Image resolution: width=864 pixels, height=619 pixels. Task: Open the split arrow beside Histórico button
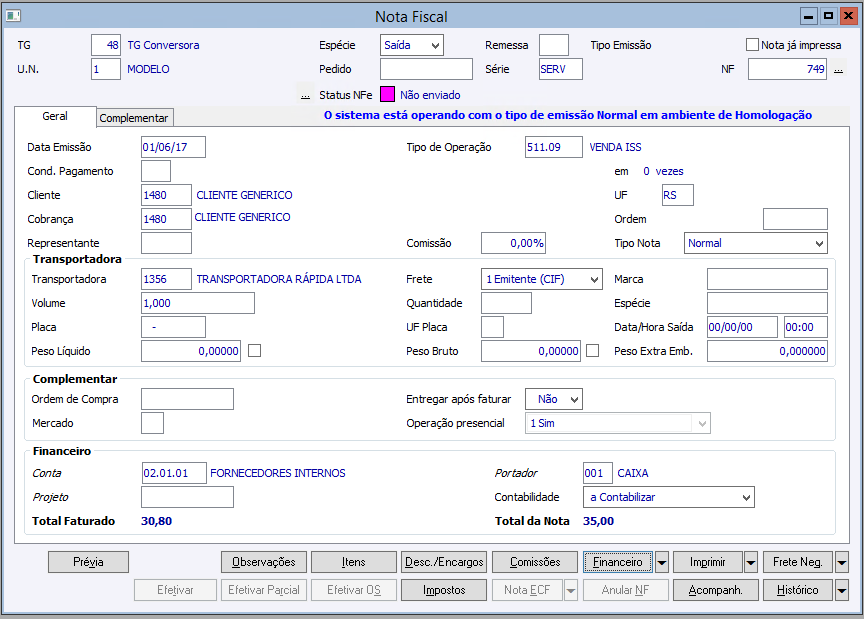(x=842, y=590)
